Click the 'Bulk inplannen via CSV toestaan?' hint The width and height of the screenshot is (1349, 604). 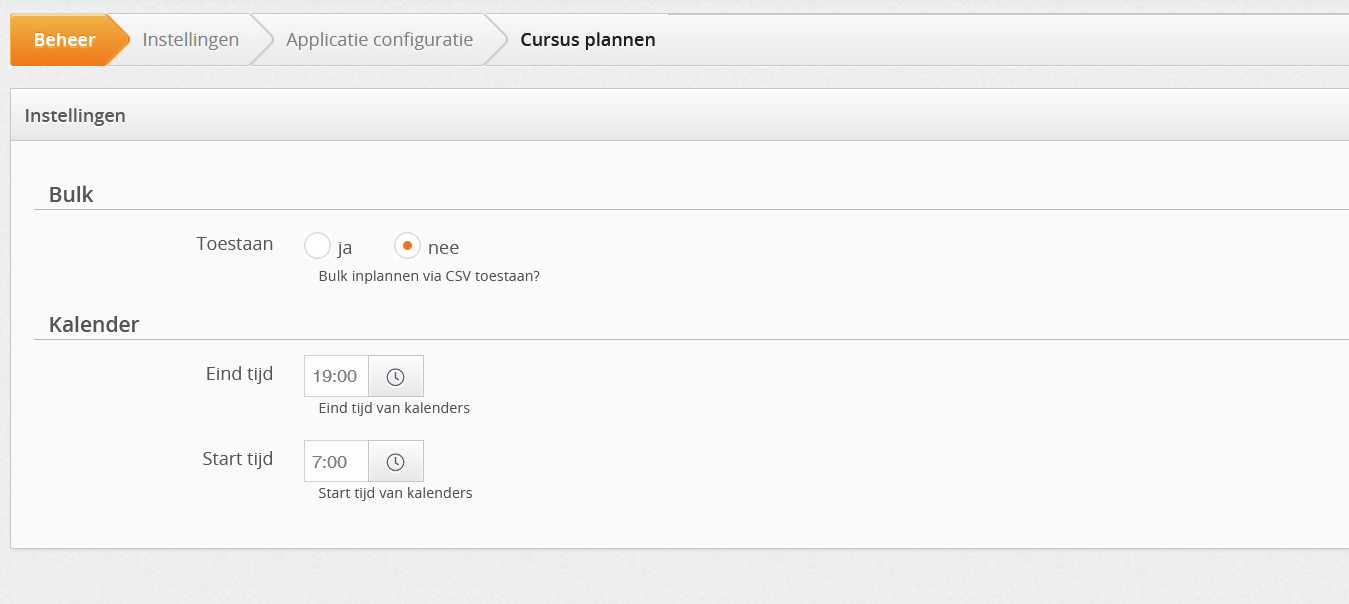click(429, 276)
